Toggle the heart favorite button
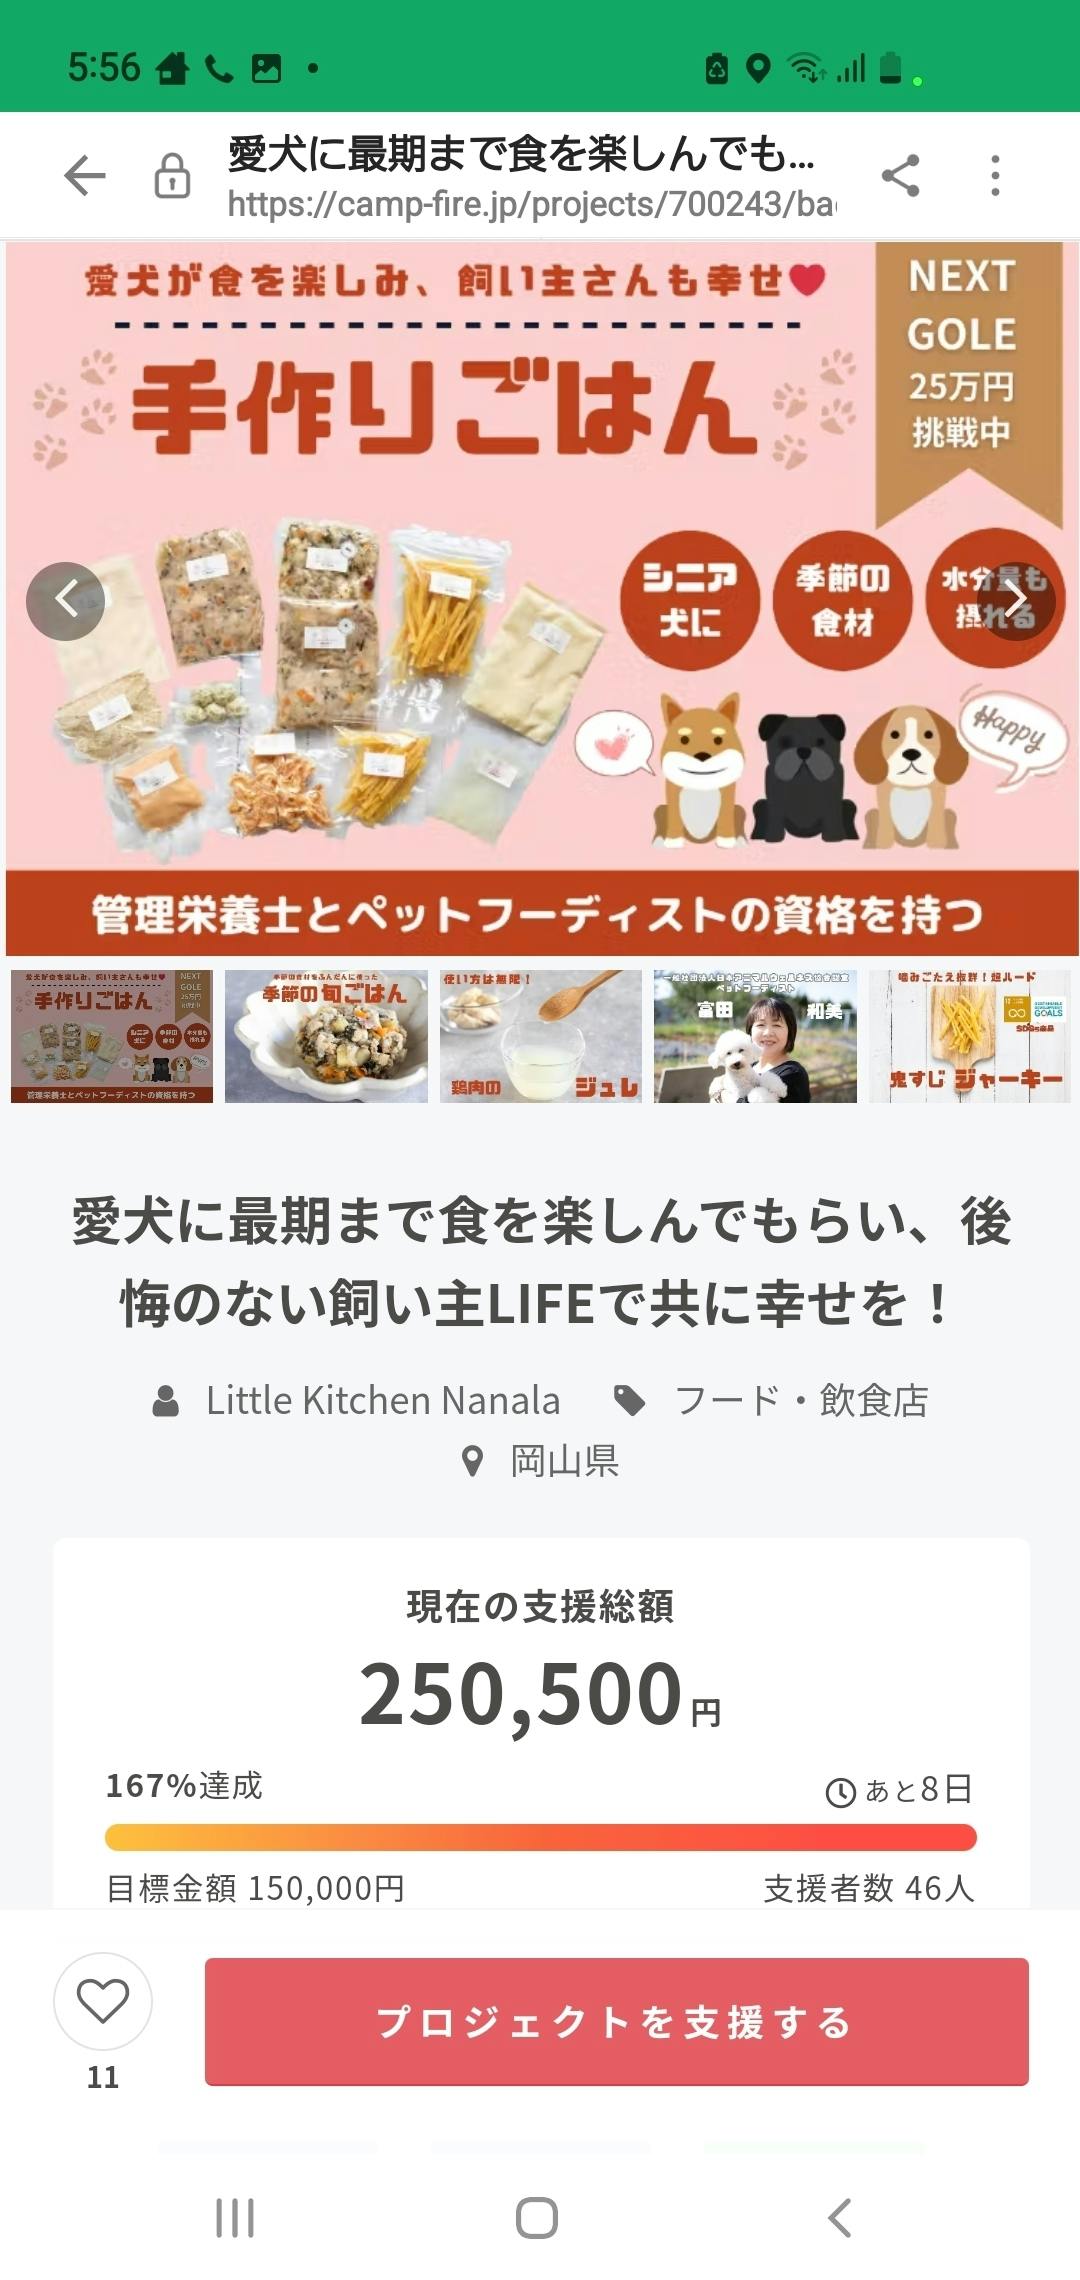This screenshot has width=1080, height=2280. coord(103,2001)
